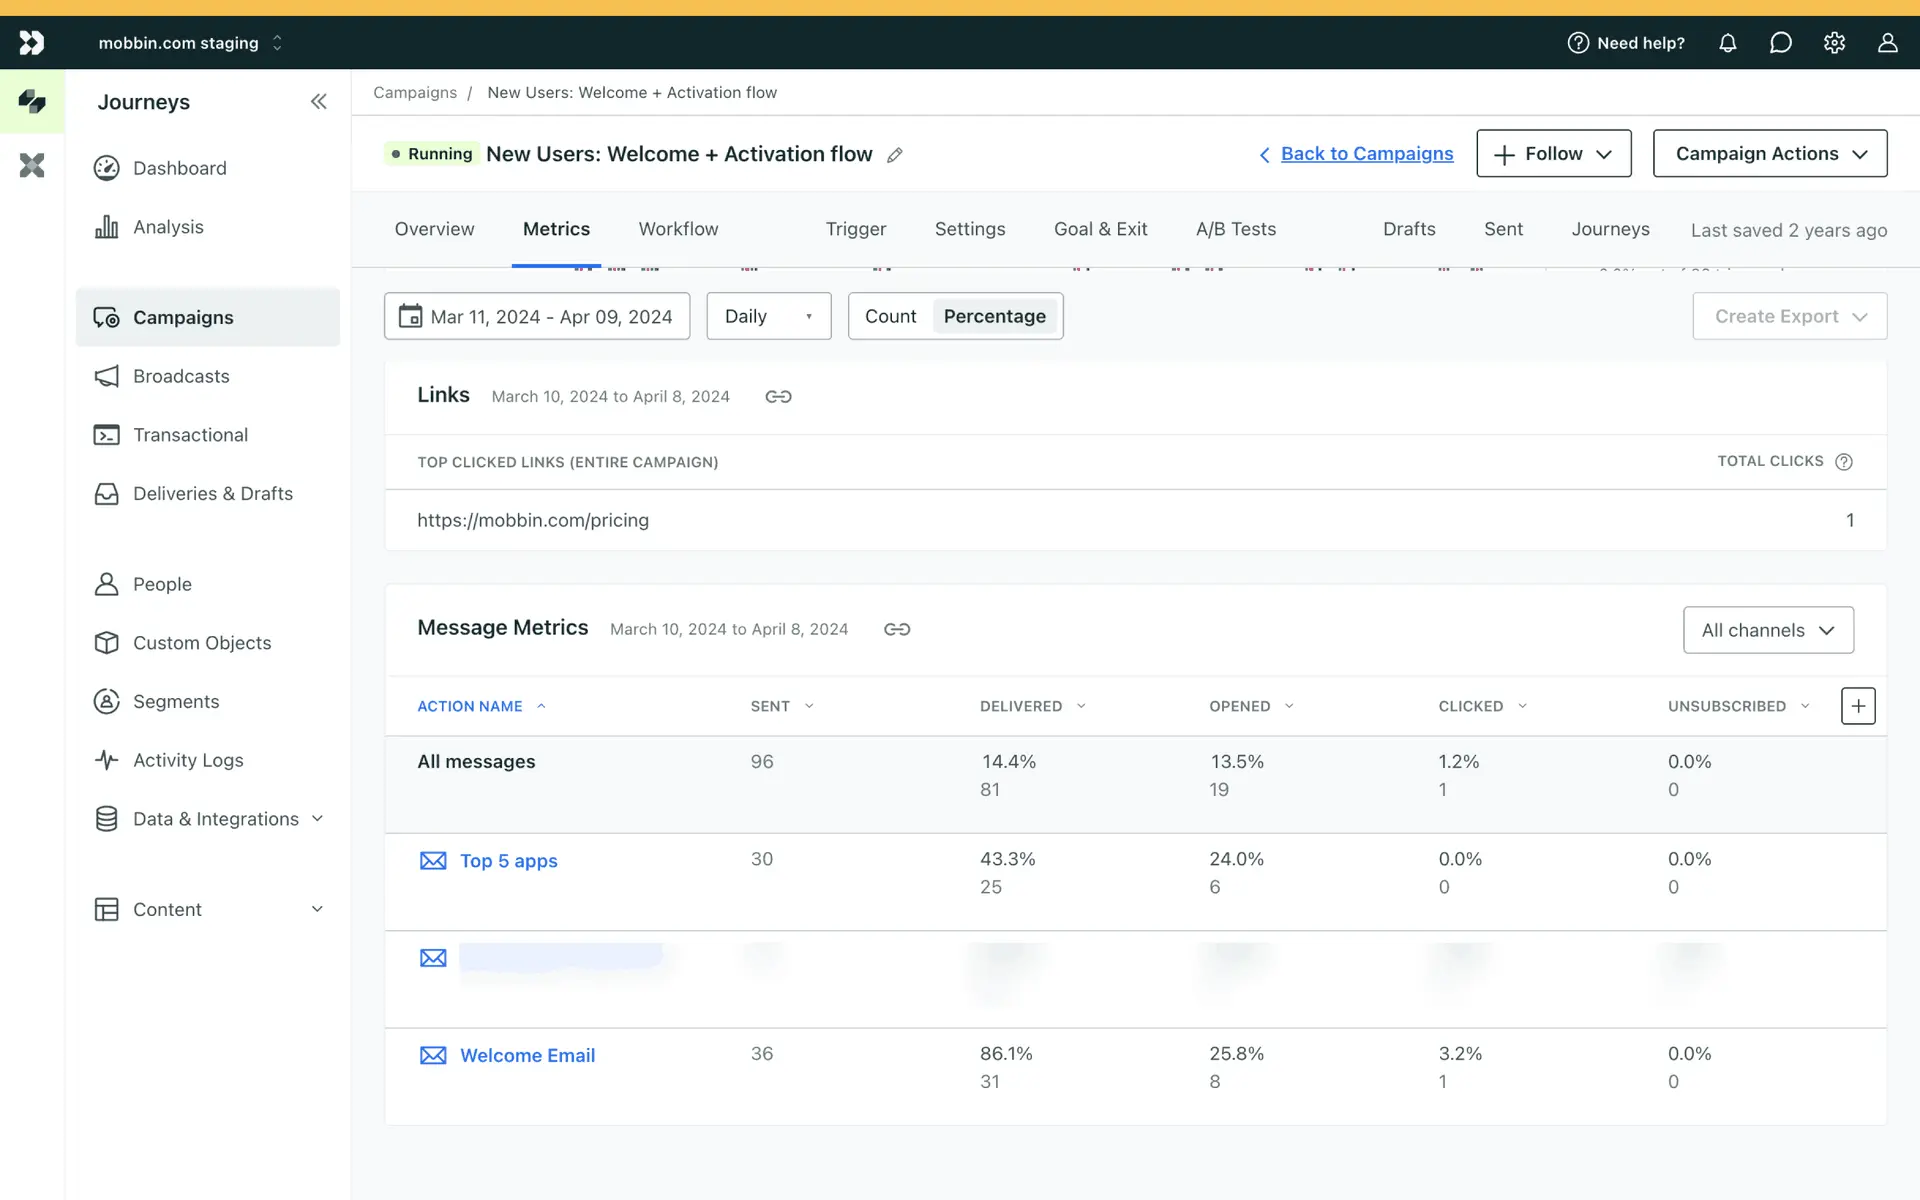The height and width of the screenshot is (1200, 1920).
Task: Collapse the Journeys sidebar with double-chevron icon
Action: tap(318, 102)
